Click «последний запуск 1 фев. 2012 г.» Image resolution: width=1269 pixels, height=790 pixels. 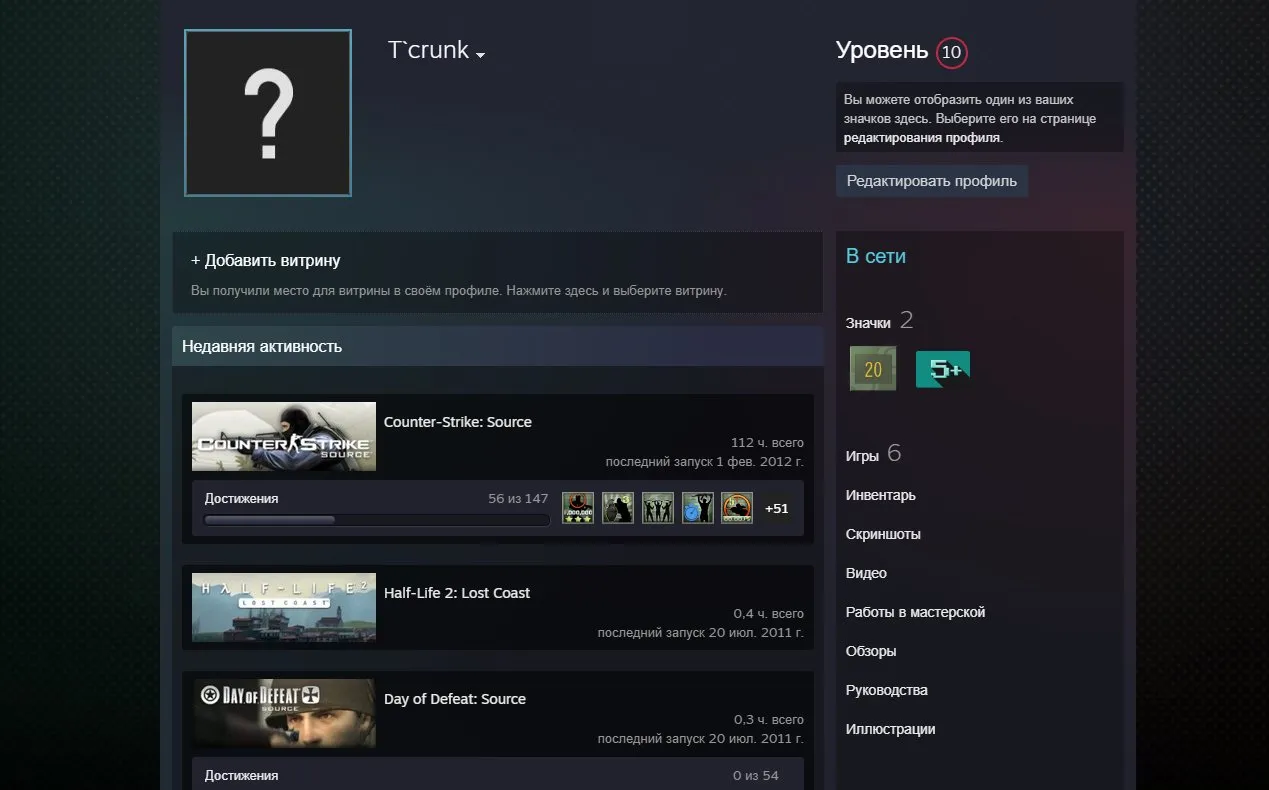pyautogui.click(x=705, y=462)
